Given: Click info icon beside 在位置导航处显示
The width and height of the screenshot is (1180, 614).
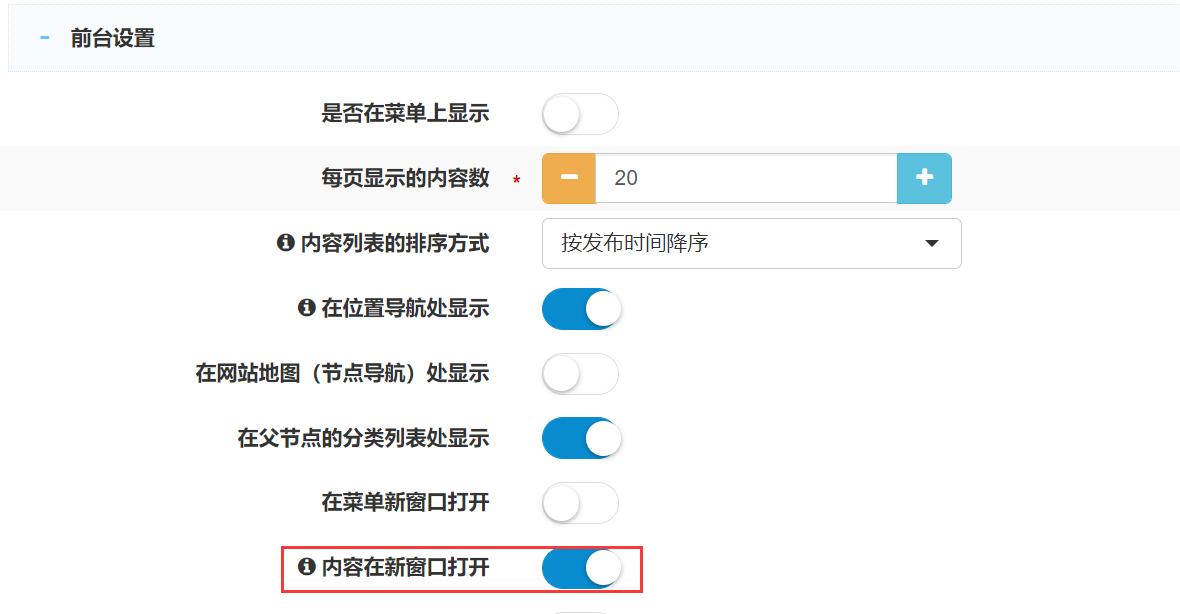Looking at the screenshot, I should click(307, 308).
